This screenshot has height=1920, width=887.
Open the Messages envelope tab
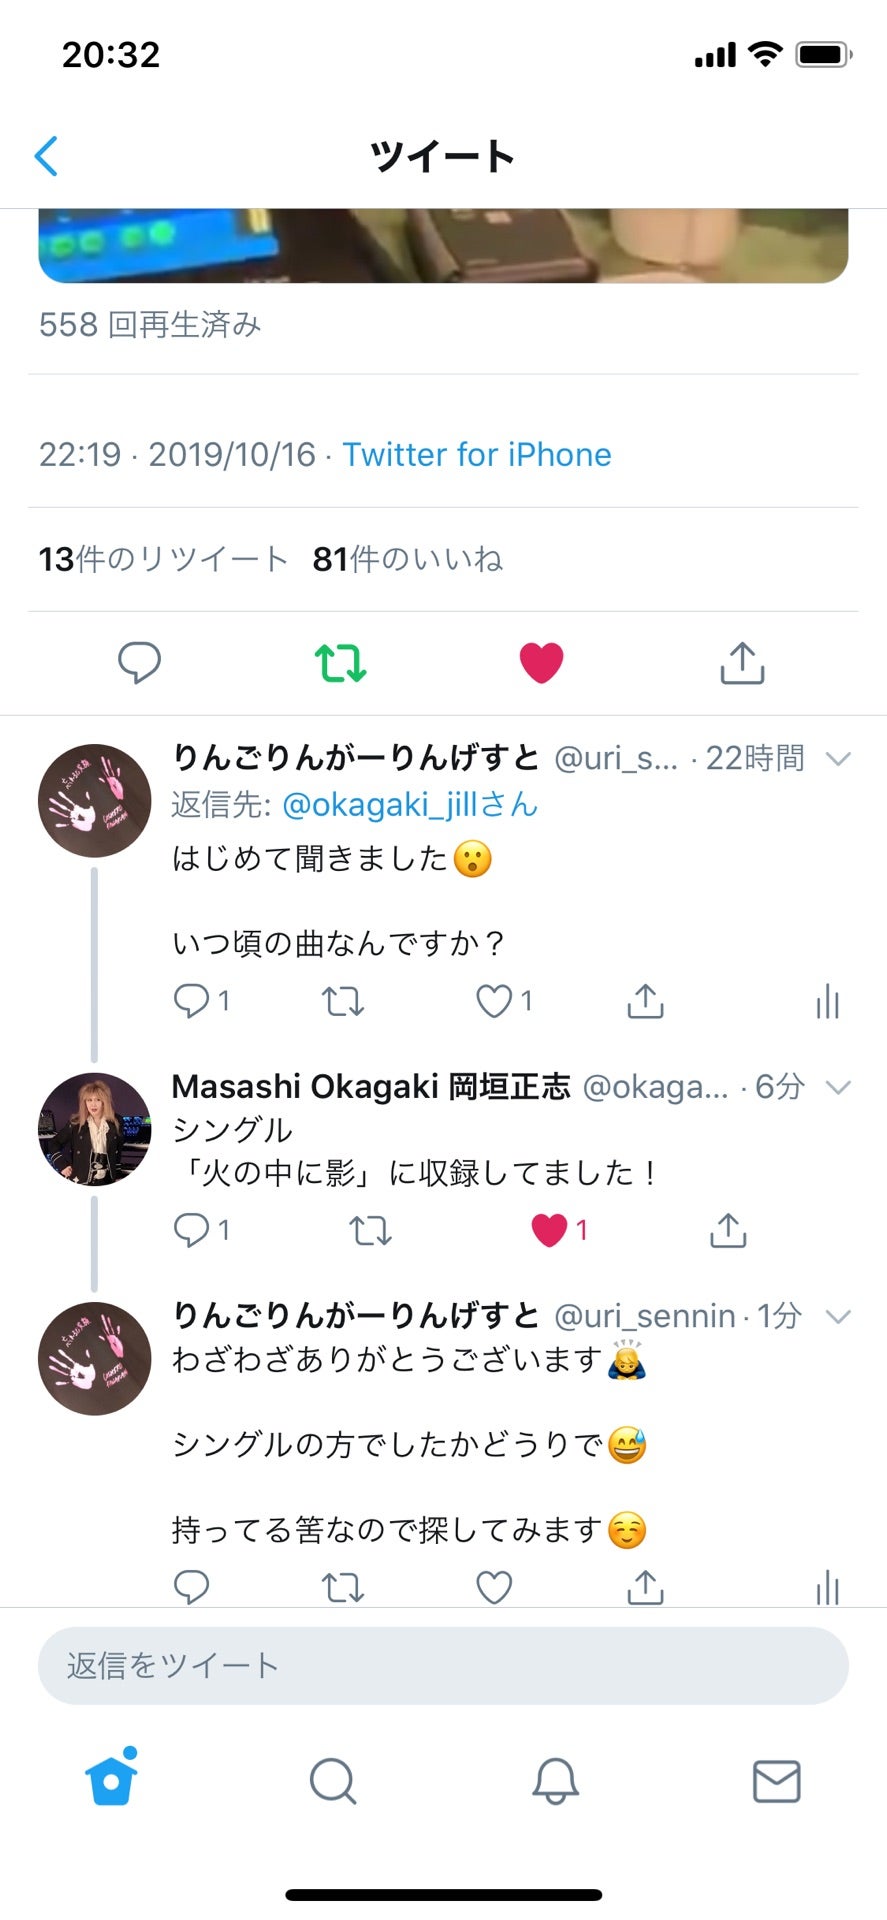pyautogui.click(x=776, y=1781)
